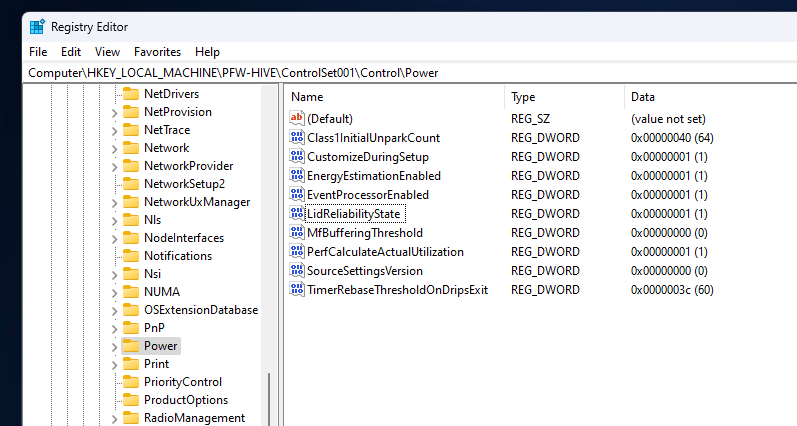Open the Favorites menu
This screenshot has height=426, width=797.
click(x=157, y=52)
